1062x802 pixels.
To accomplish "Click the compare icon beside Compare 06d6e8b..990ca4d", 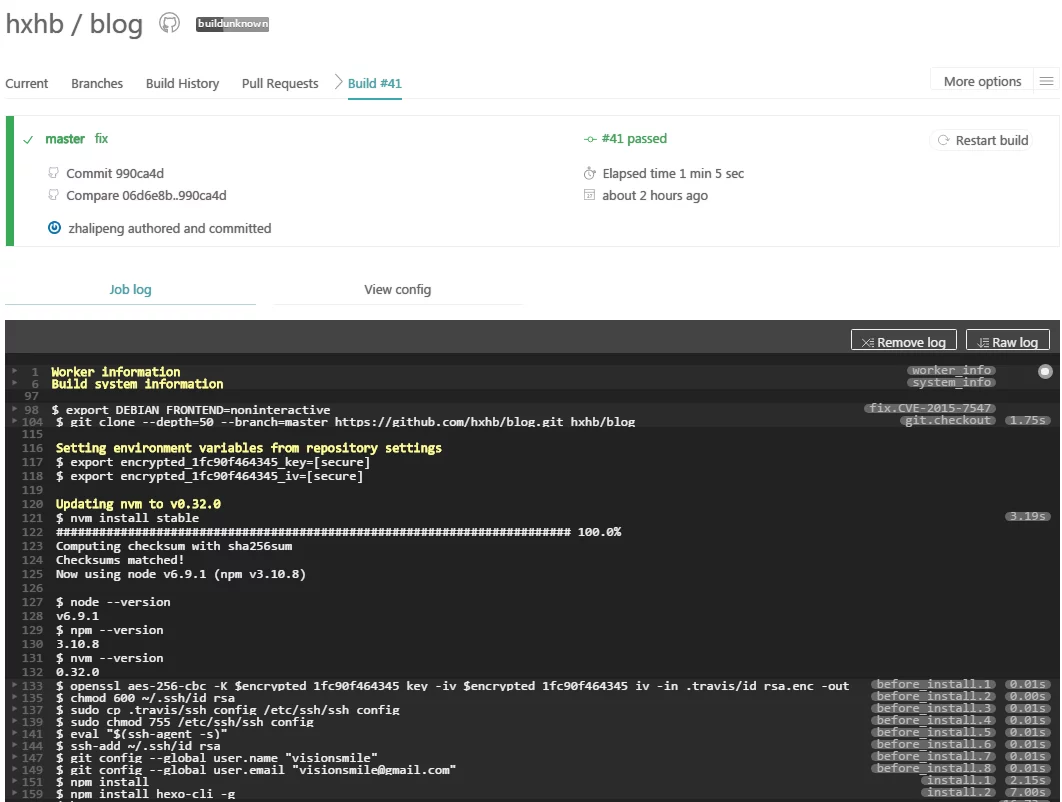I will tap(54, 195).
